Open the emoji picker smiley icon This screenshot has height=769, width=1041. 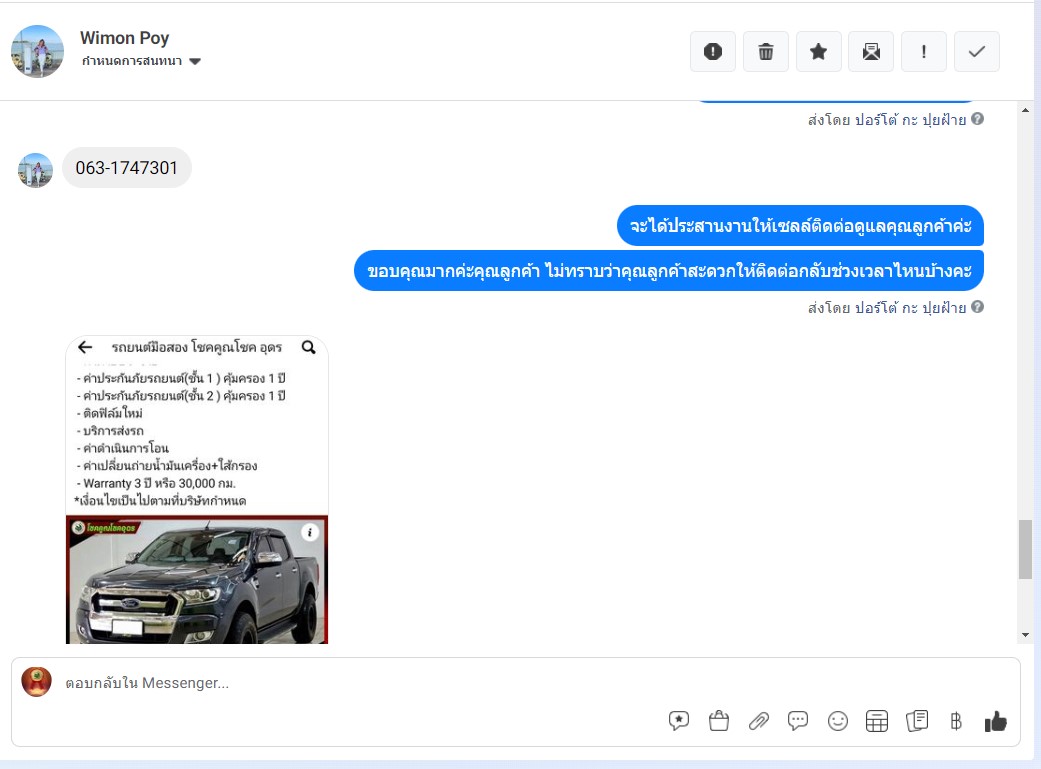tap(837, 721)
